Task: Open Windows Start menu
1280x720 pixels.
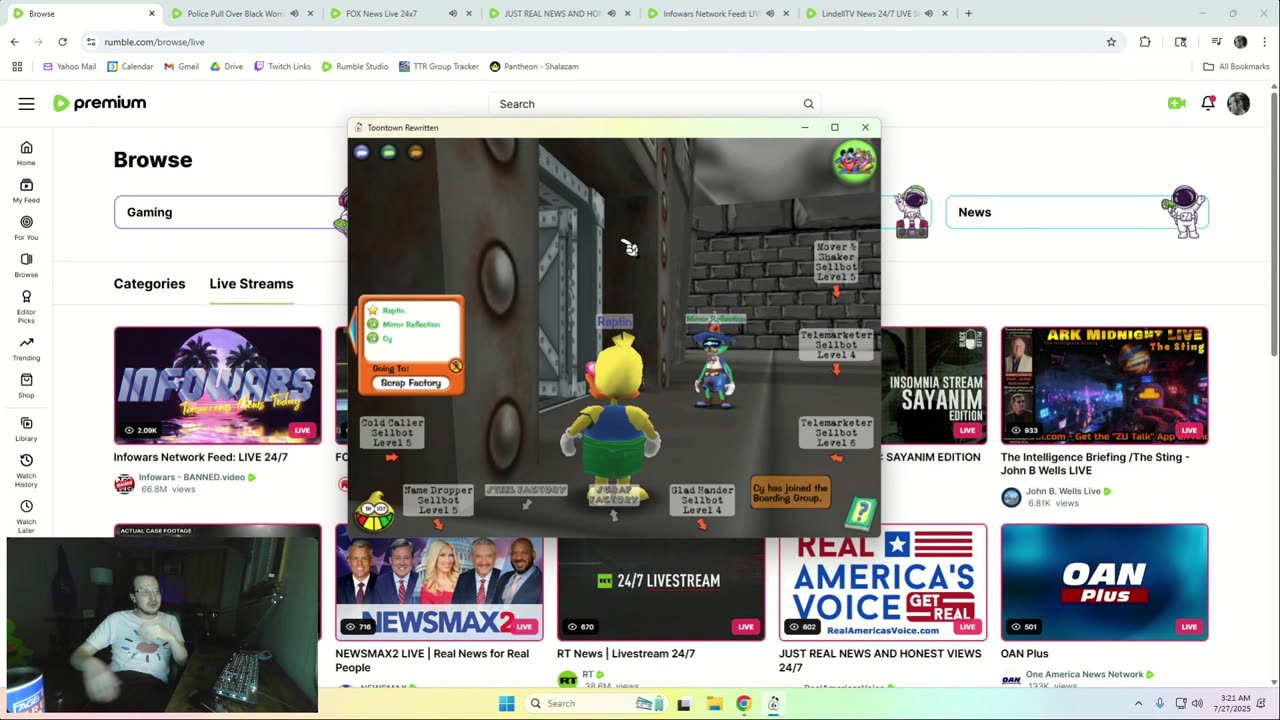Action: point(506,703)
